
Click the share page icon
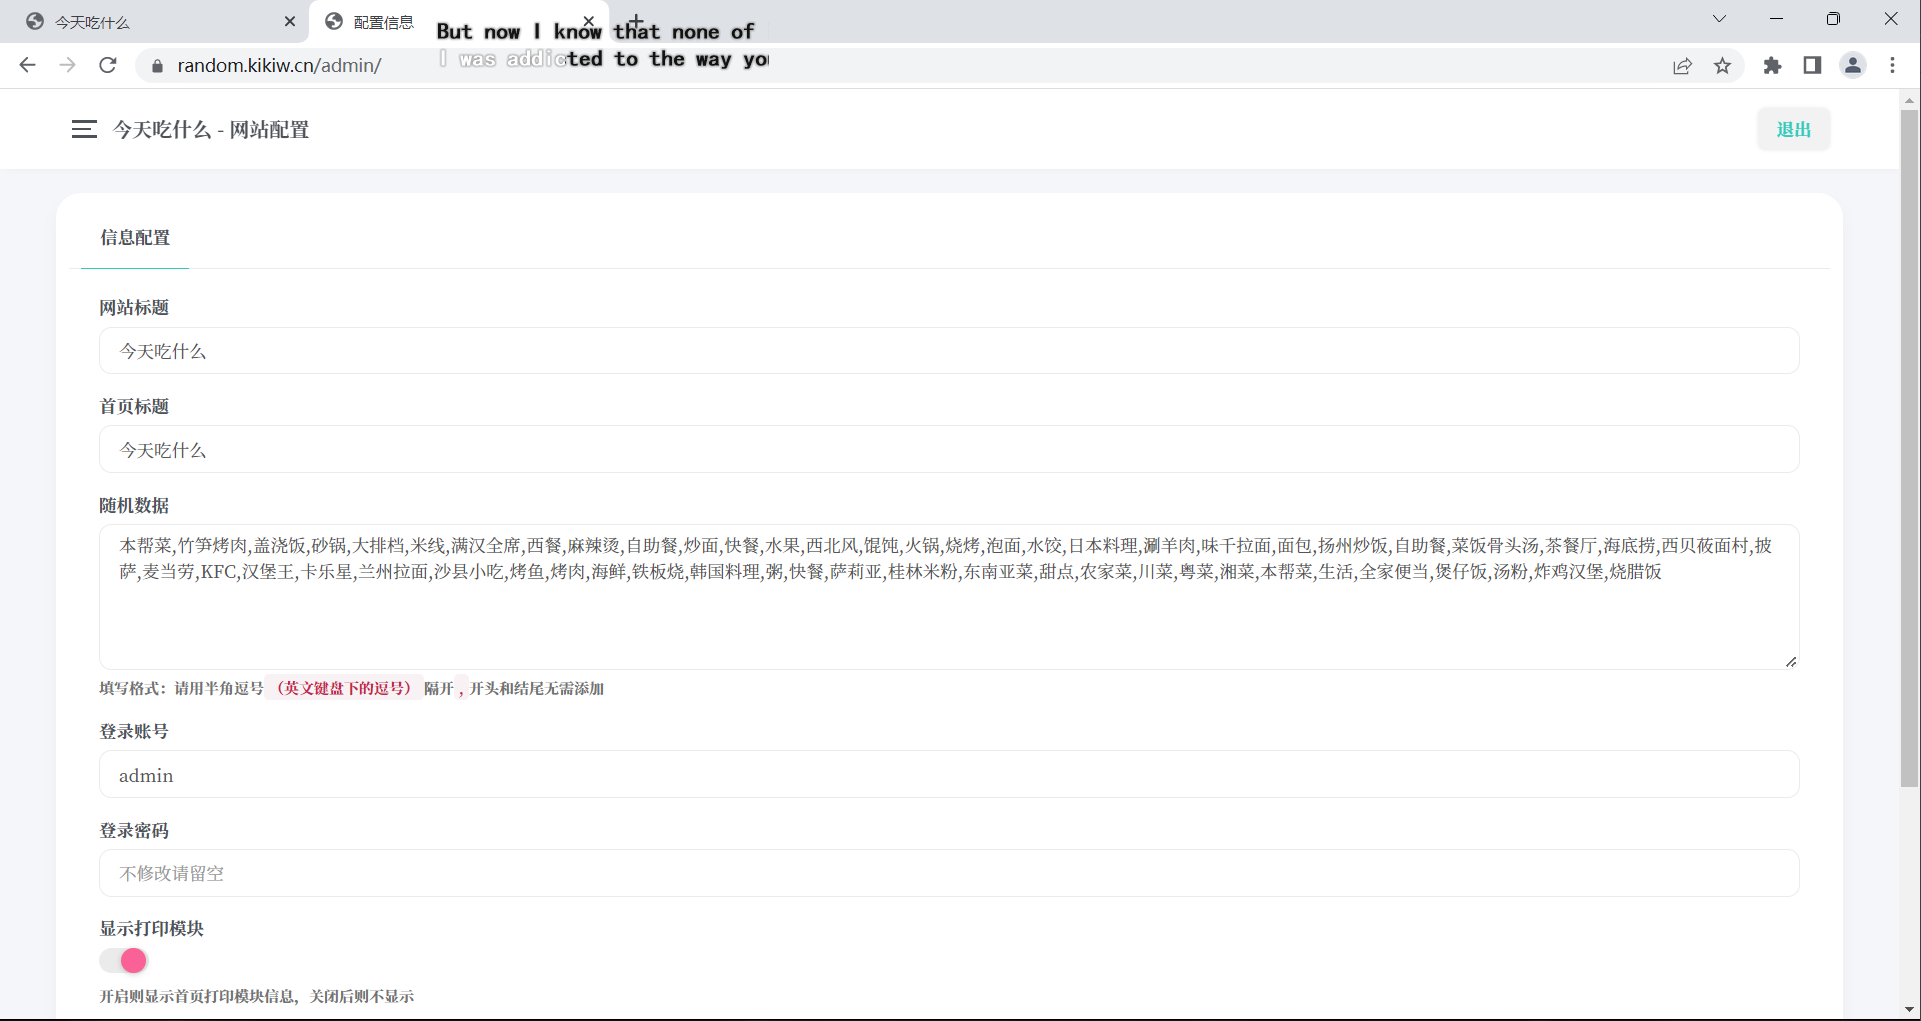[1682, 65]
